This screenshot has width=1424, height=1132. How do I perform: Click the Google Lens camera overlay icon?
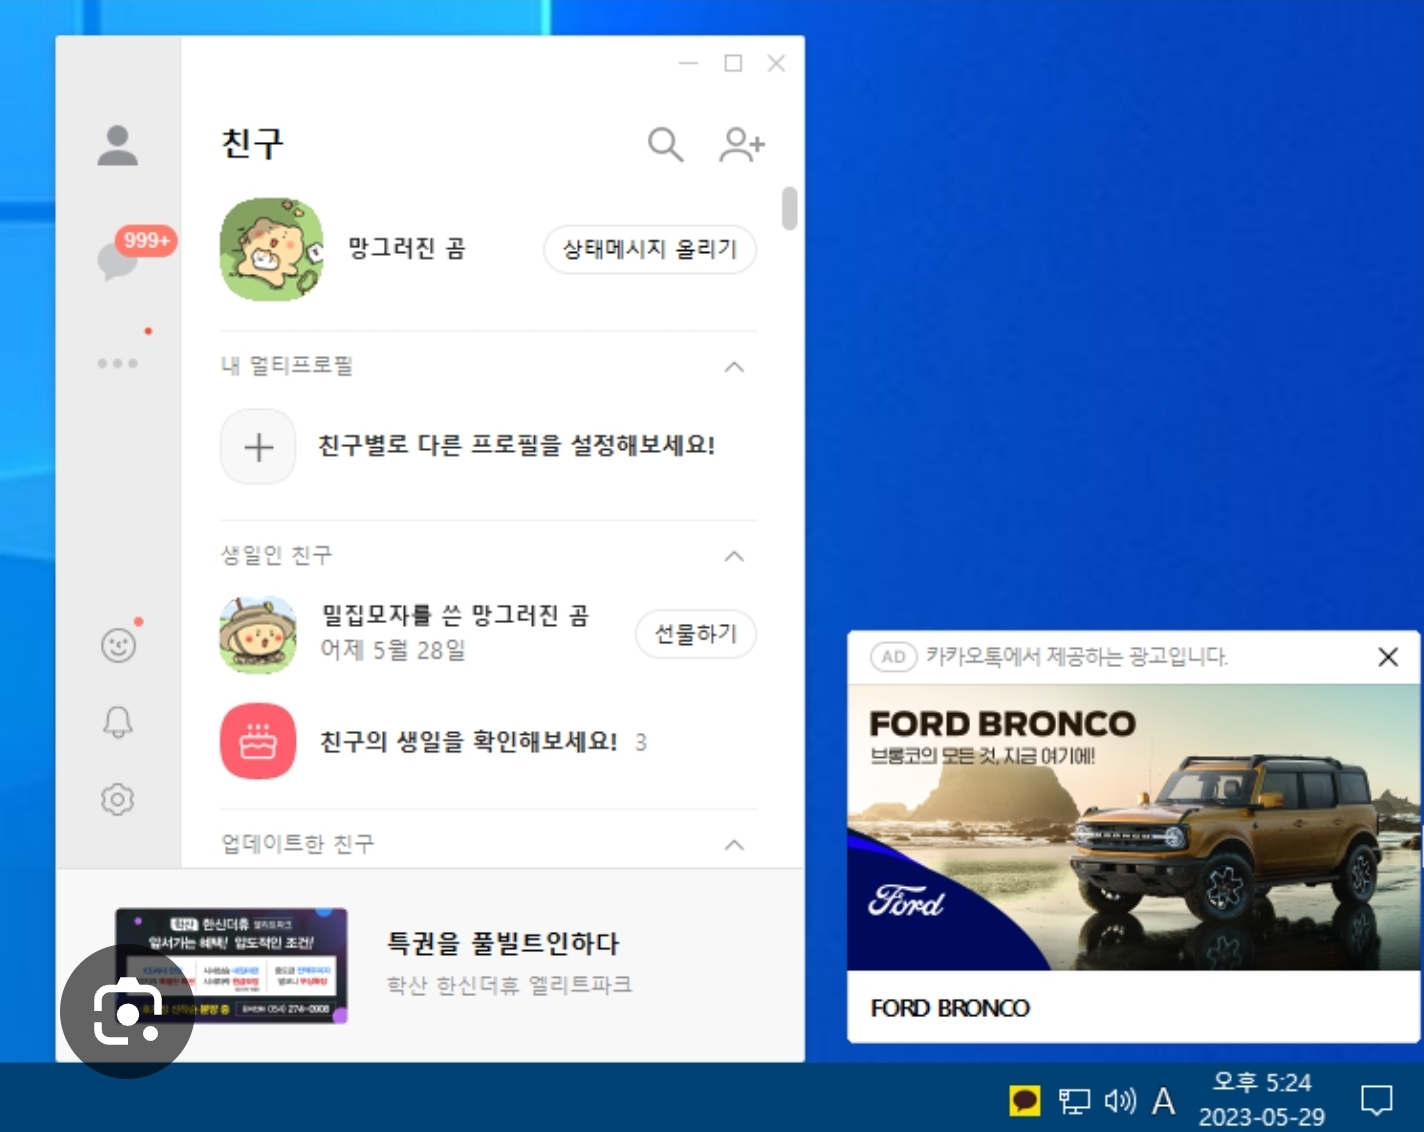pos(127,1011)
